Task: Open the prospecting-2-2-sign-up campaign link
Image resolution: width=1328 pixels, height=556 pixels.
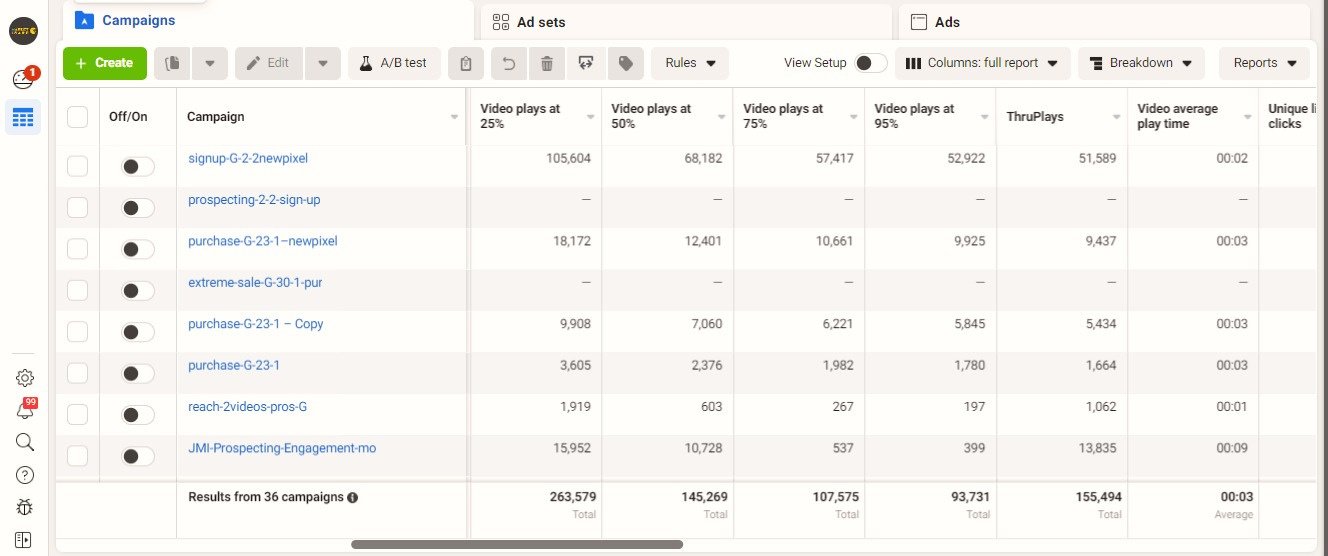Action: 254,200
